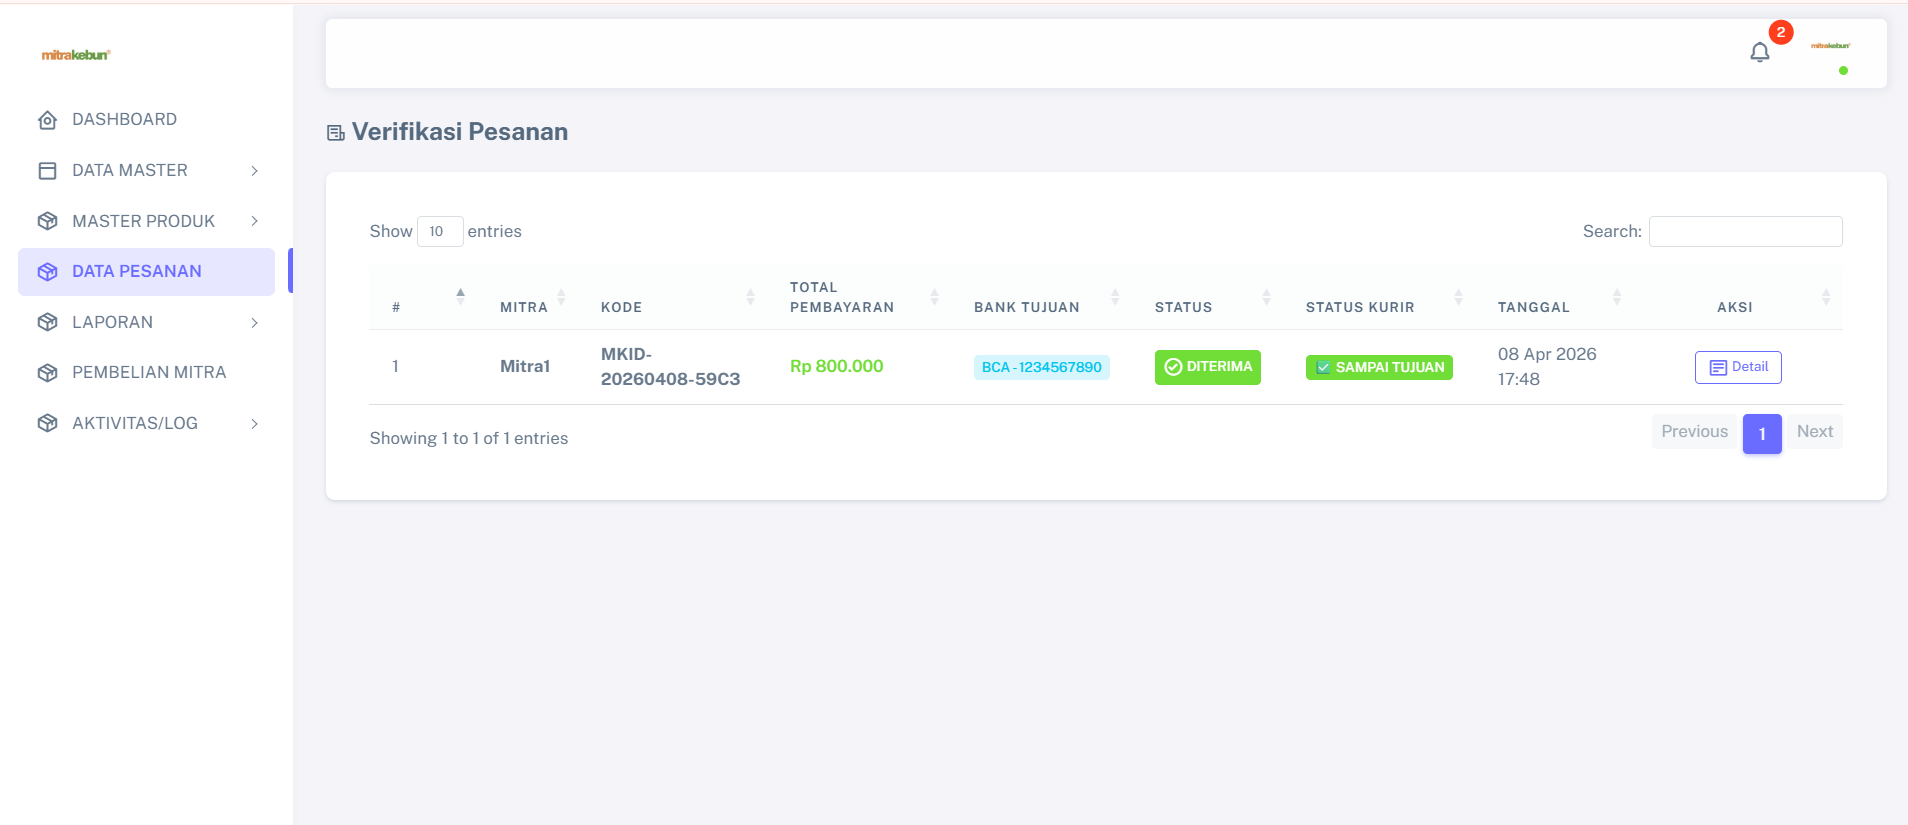Open Data Pesanan menu item
1908x825 pixels.
click(146, 272)
